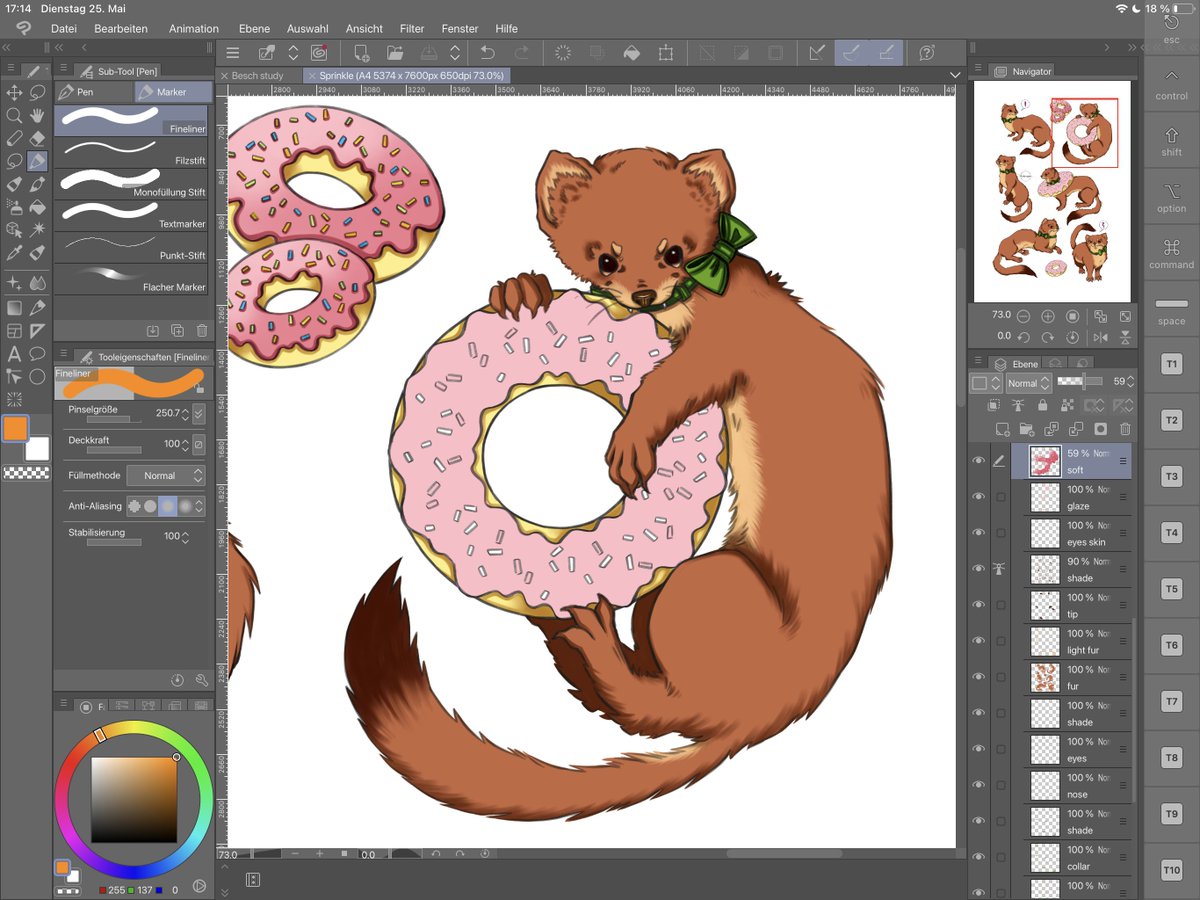This screenshot has width=1200, height=900.
Task: Select the Auto-select magic wand tool
Action: pos(37,231)
